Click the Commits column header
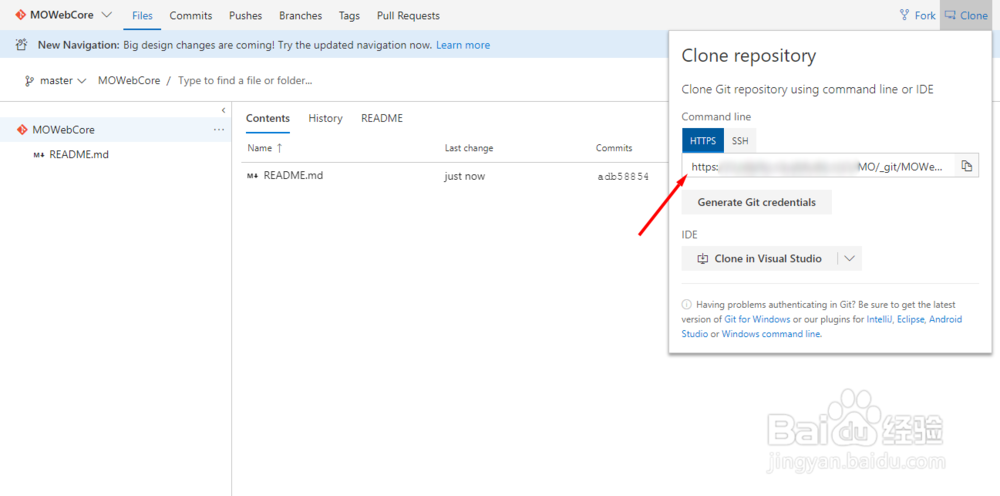Screen dimensions: 1000x496 click(614, 148)
